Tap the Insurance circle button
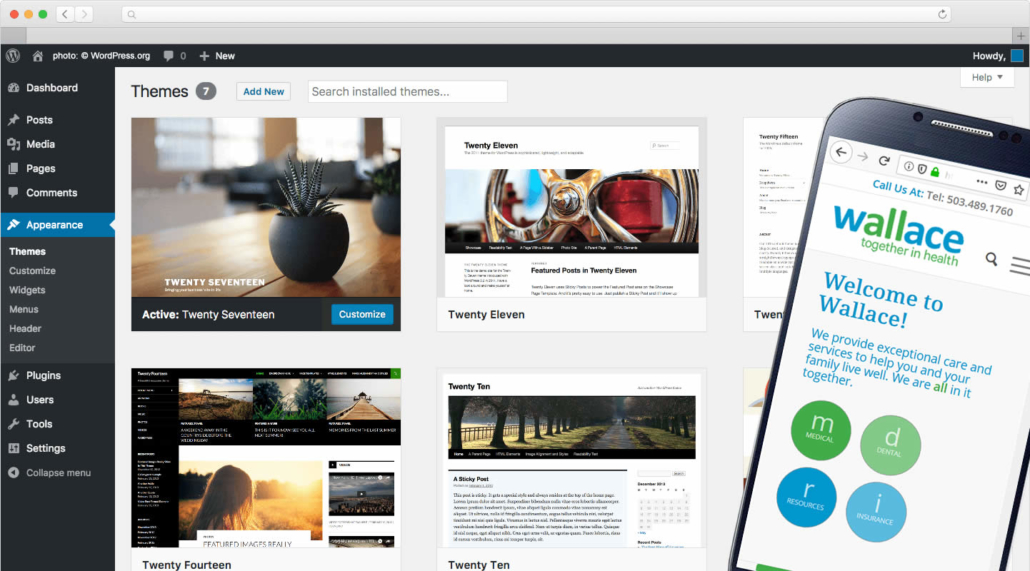 (876, 512)
